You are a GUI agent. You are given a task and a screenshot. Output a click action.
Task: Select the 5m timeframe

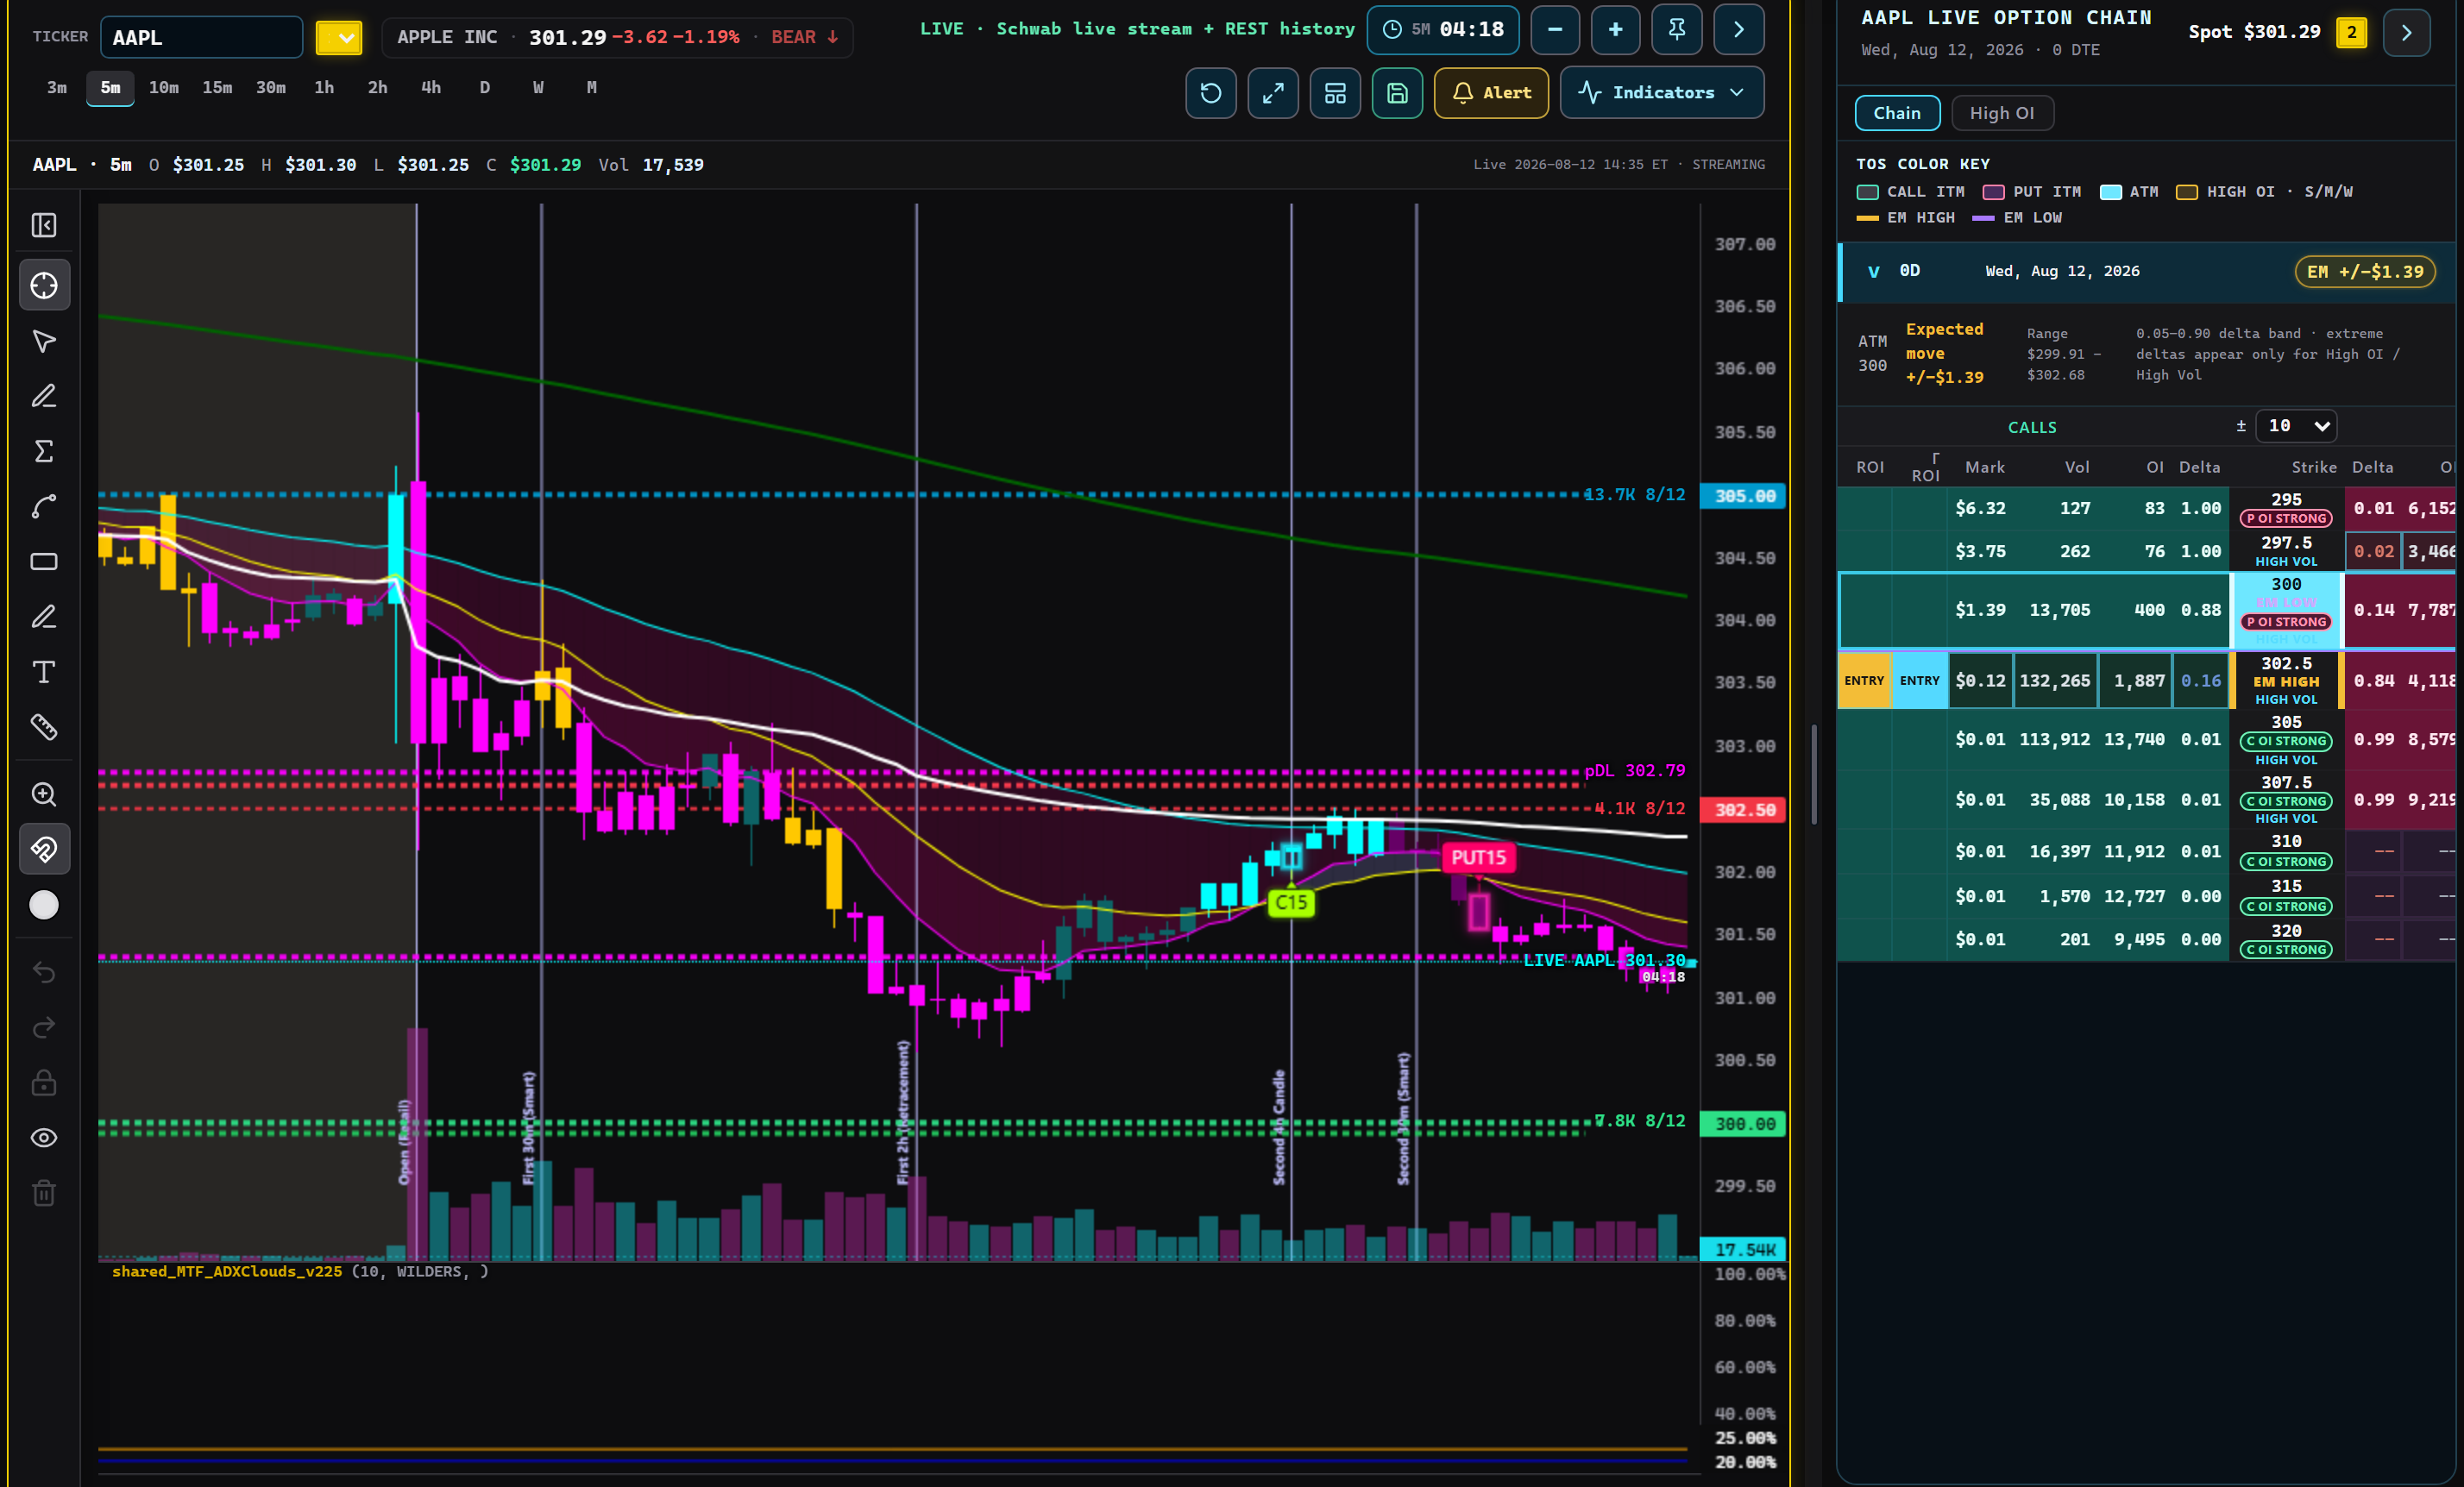110,88
